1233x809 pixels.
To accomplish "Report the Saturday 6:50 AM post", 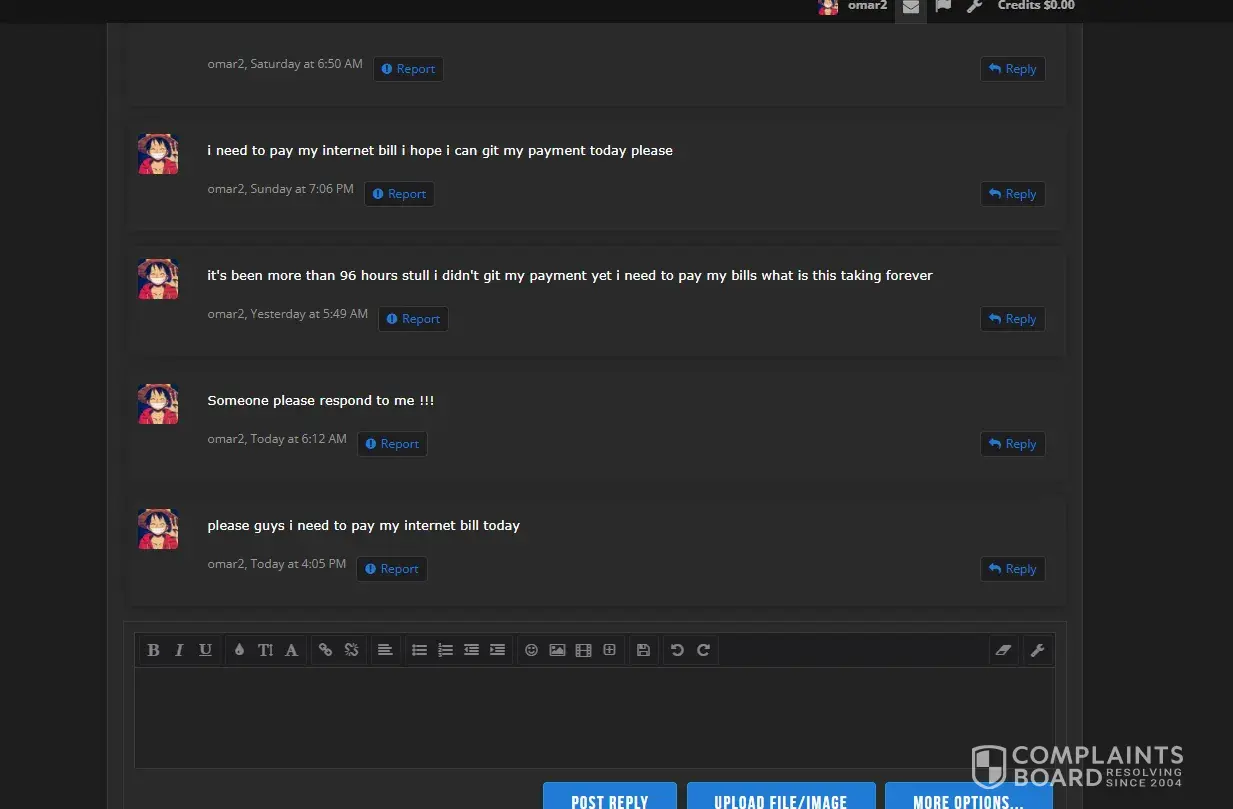I will (x=408, y=69).
